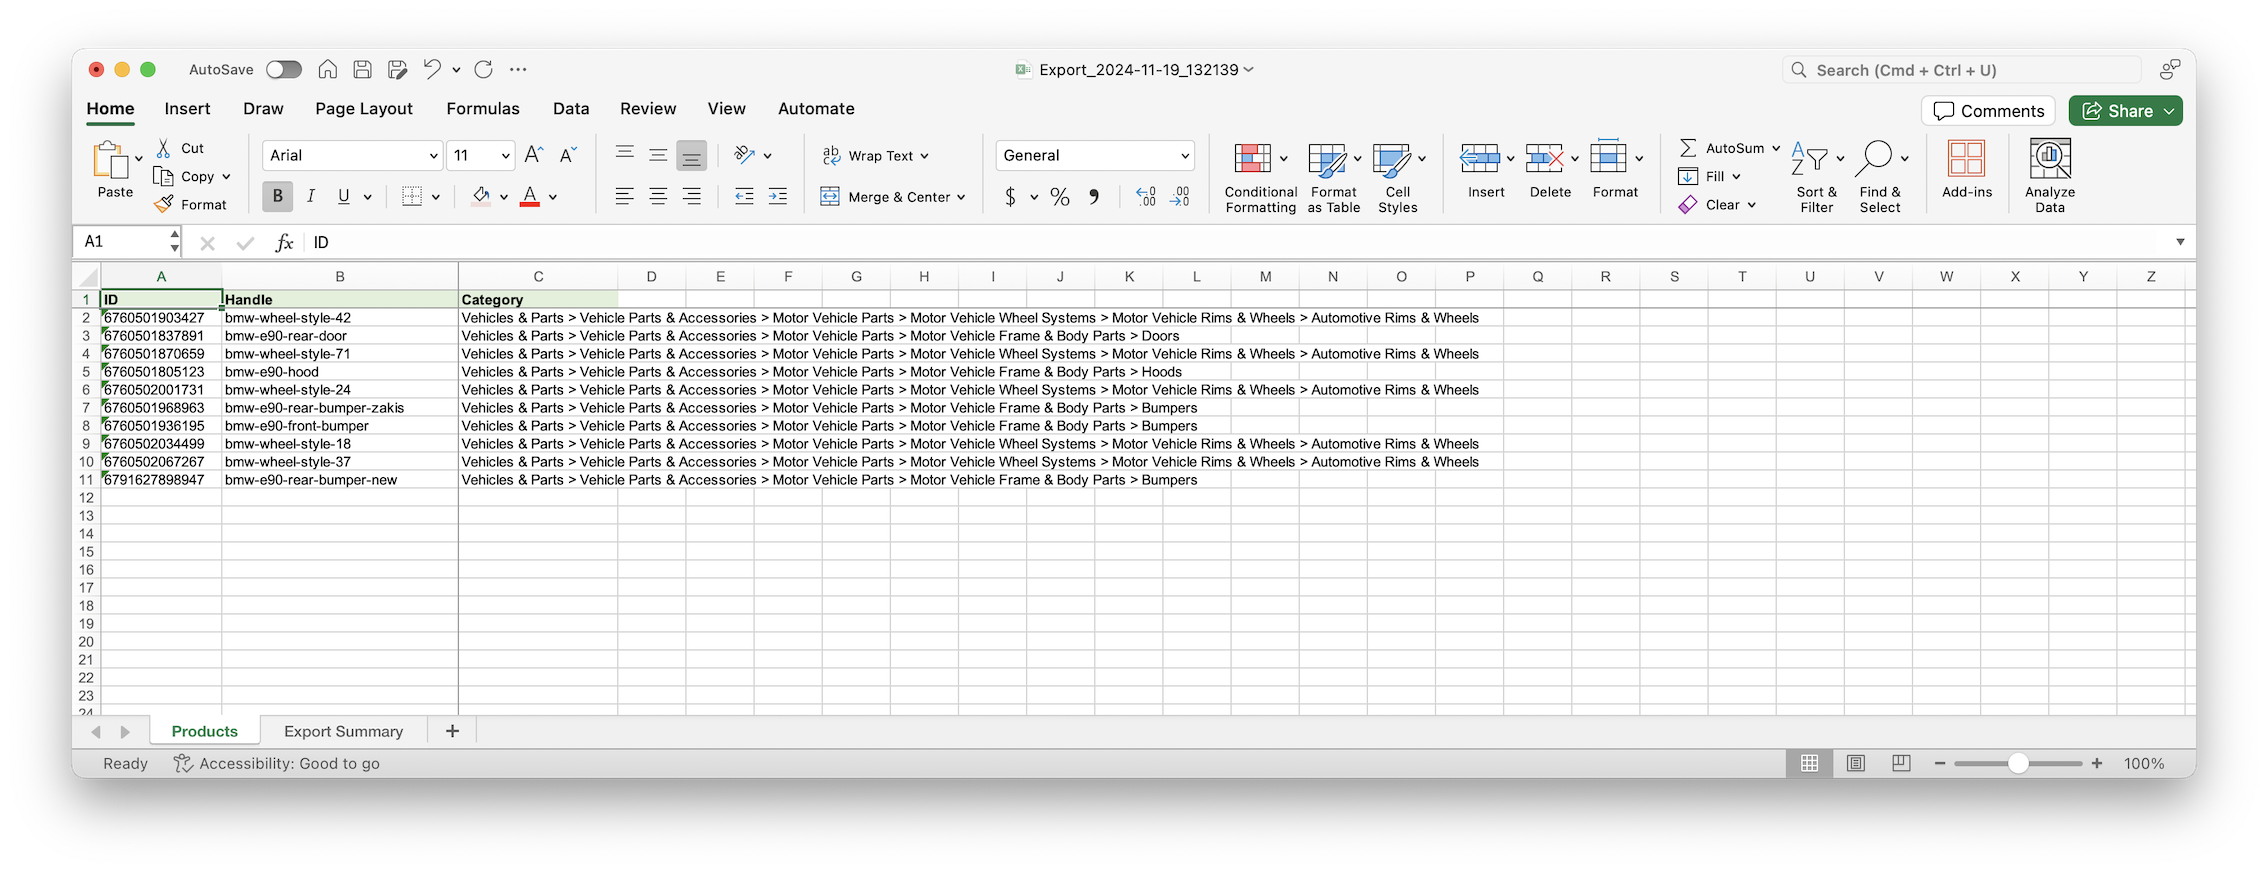Viewport: 2268px width, 873px height.
Task: Click the Conditional Formatting icon
Action: click(1252, 159)
